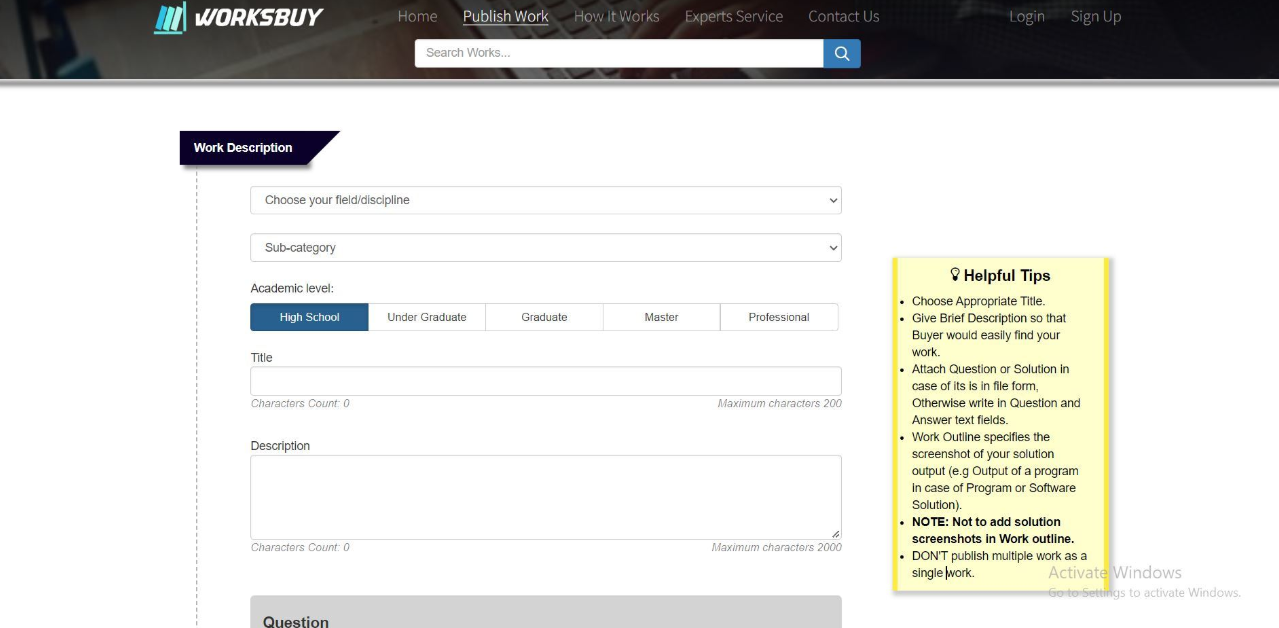Image resolution: width=1279 pixels, height=628 pixels.
Task: Click the Login link
Action: coord(1026,16)
